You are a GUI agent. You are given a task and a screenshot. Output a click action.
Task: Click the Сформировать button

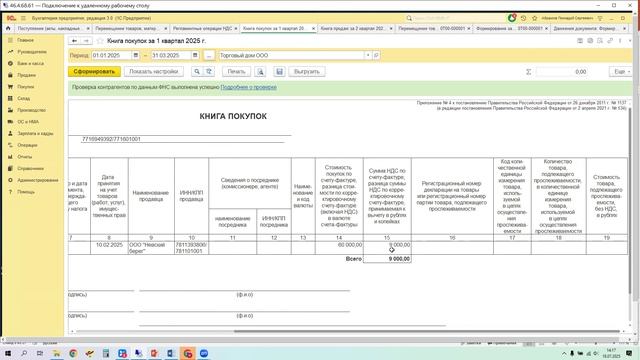tap(94, 71)
